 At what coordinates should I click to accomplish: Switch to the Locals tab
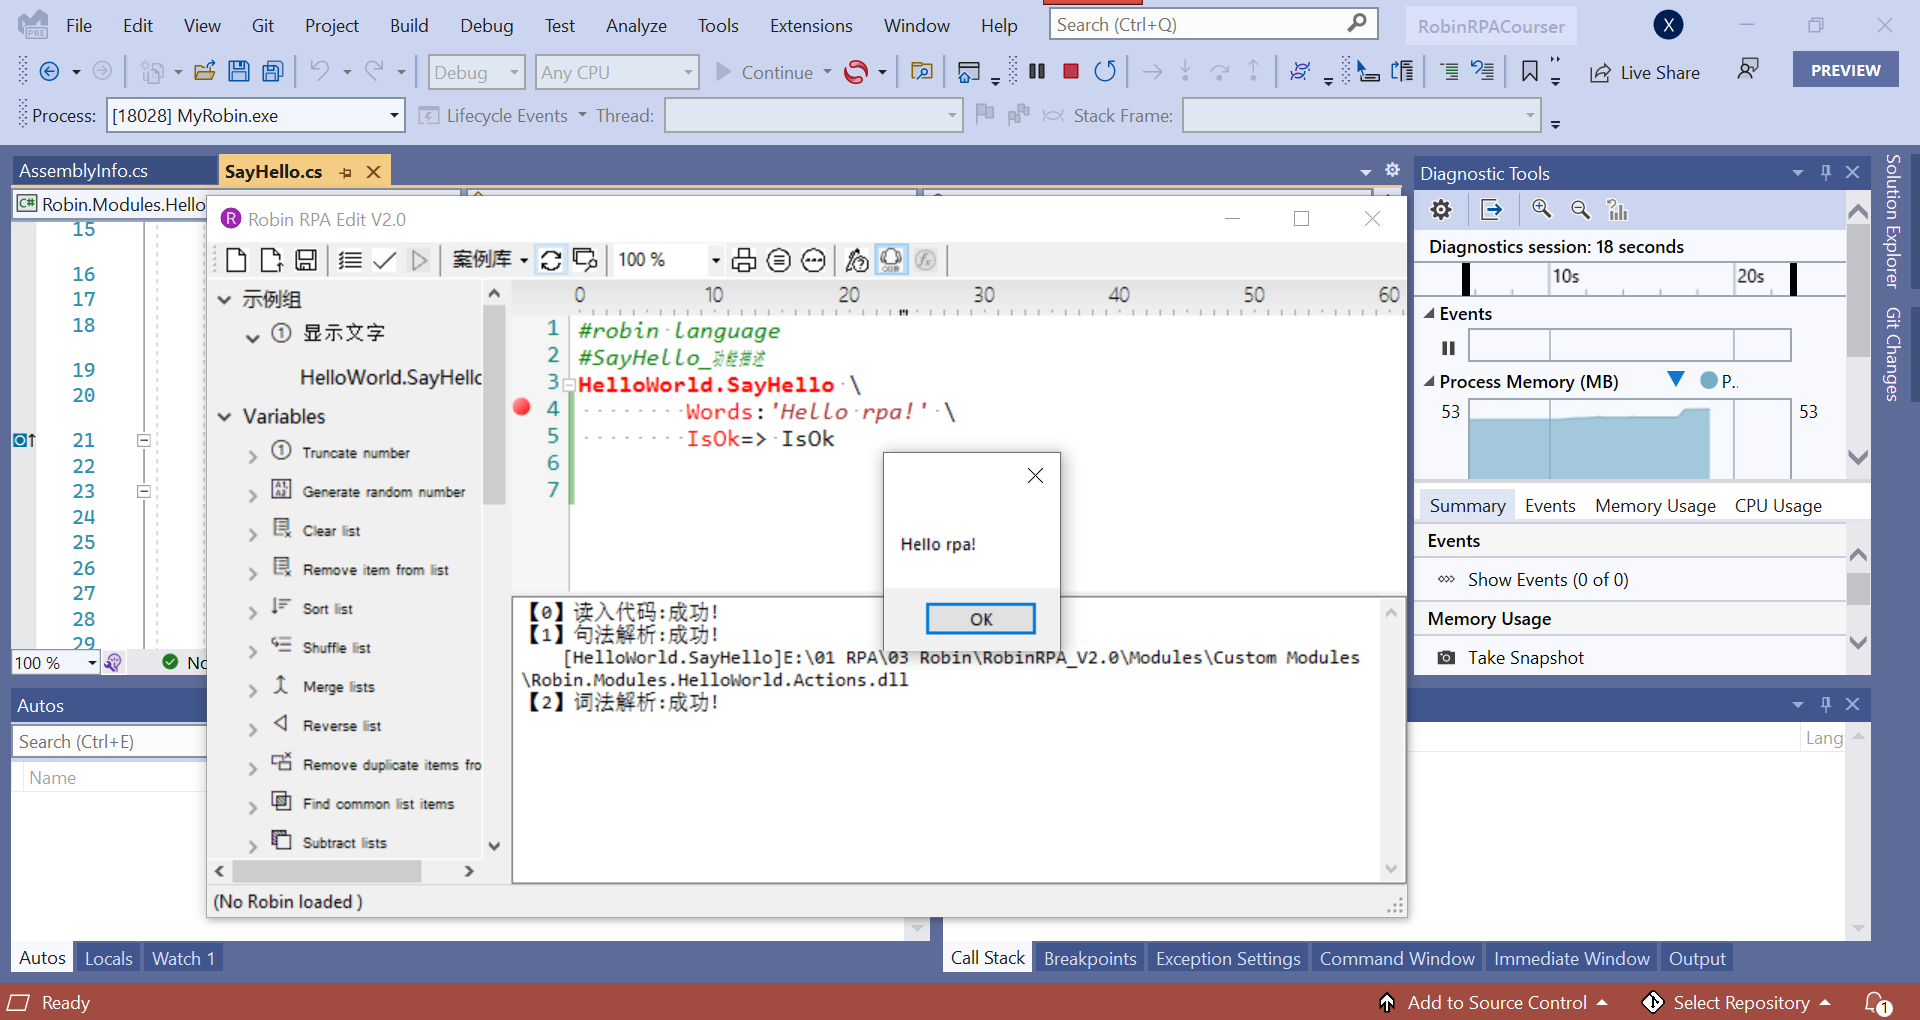point(108,958)
